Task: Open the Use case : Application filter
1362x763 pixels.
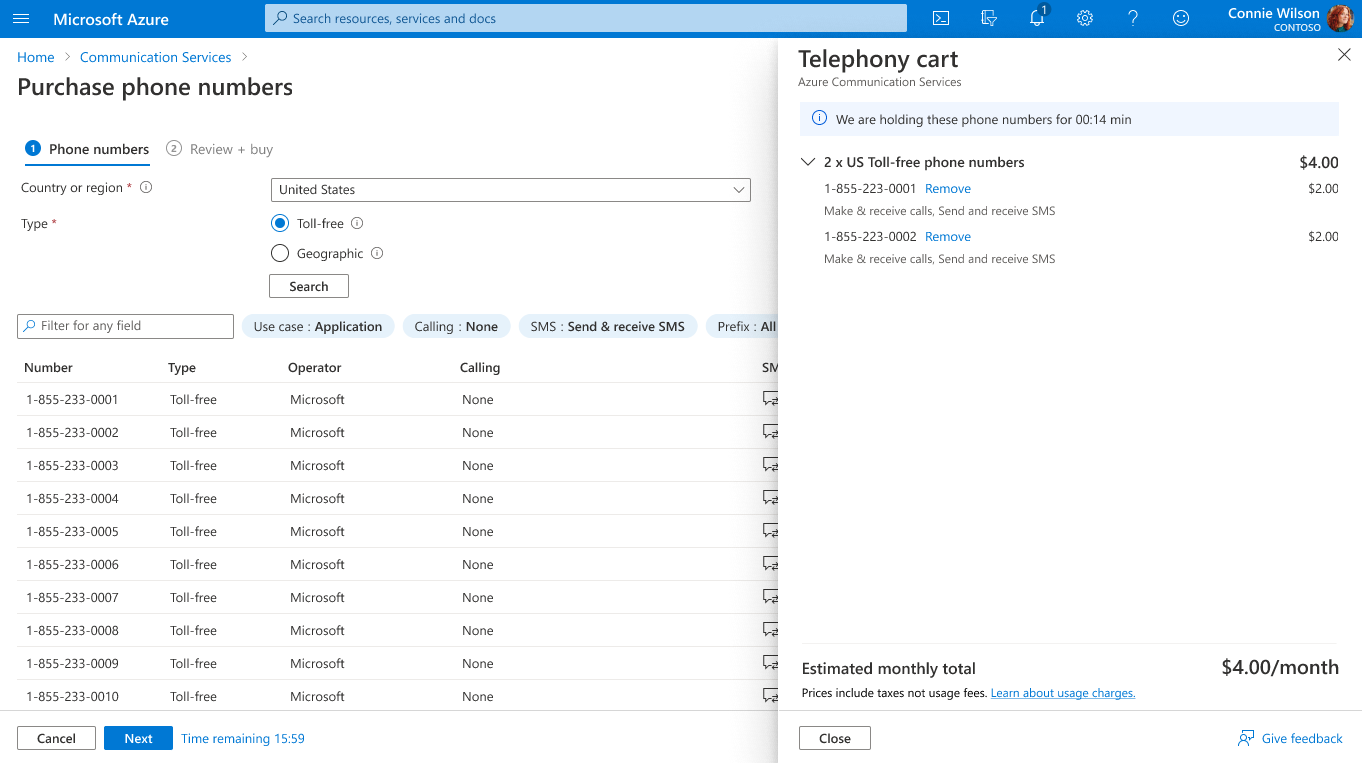Action: click(318, 327)
